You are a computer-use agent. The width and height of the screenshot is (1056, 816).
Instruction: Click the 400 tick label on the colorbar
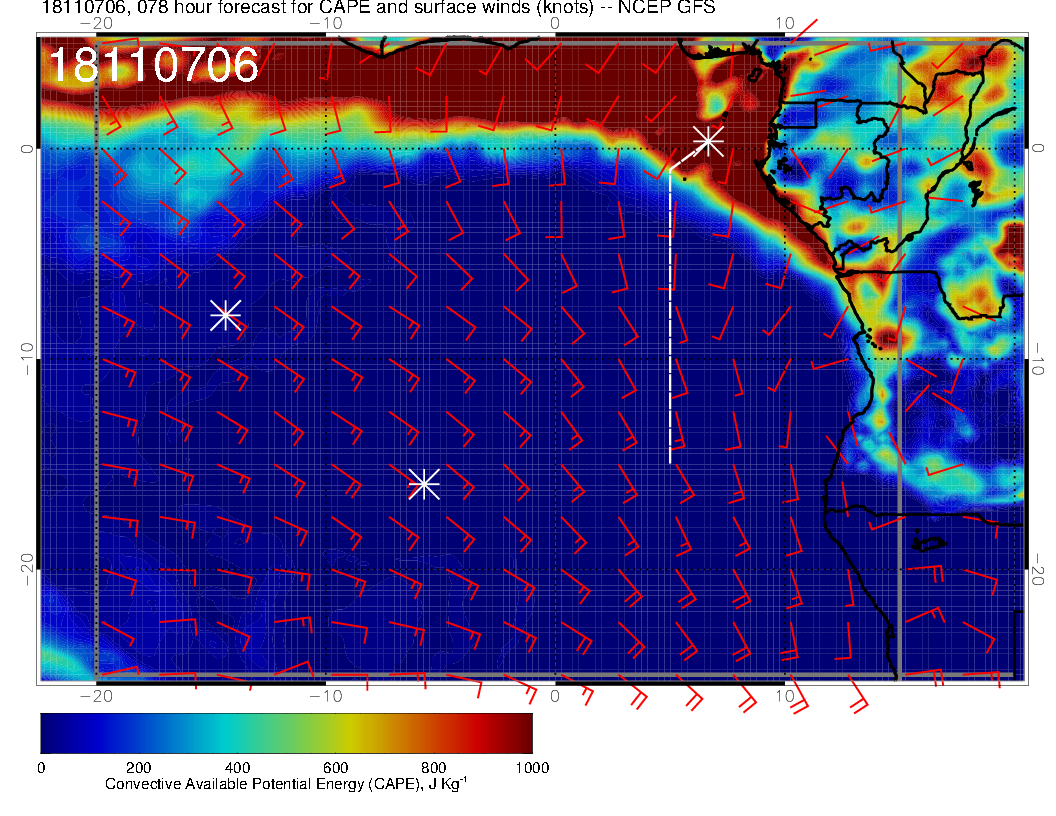tap(237, 768)
